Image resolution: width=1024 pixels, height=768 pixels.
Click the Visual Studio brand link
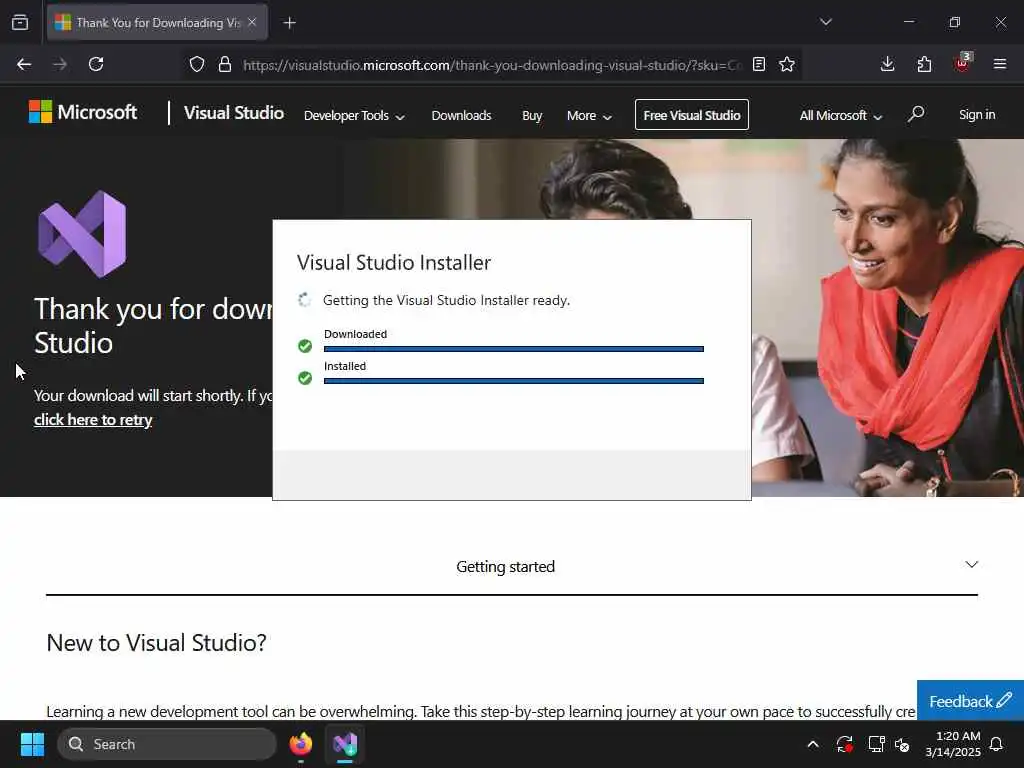point(234,112)
